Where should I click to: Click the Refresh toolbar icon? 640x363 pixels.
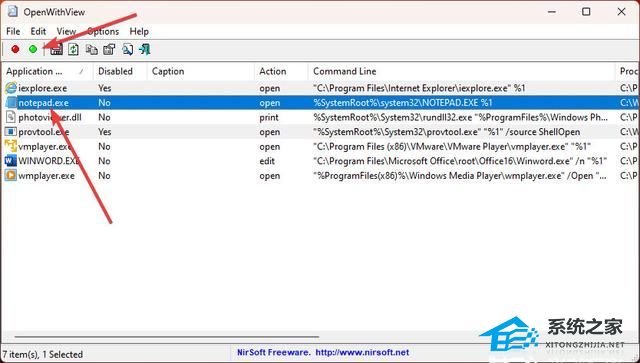click(73, 49)
